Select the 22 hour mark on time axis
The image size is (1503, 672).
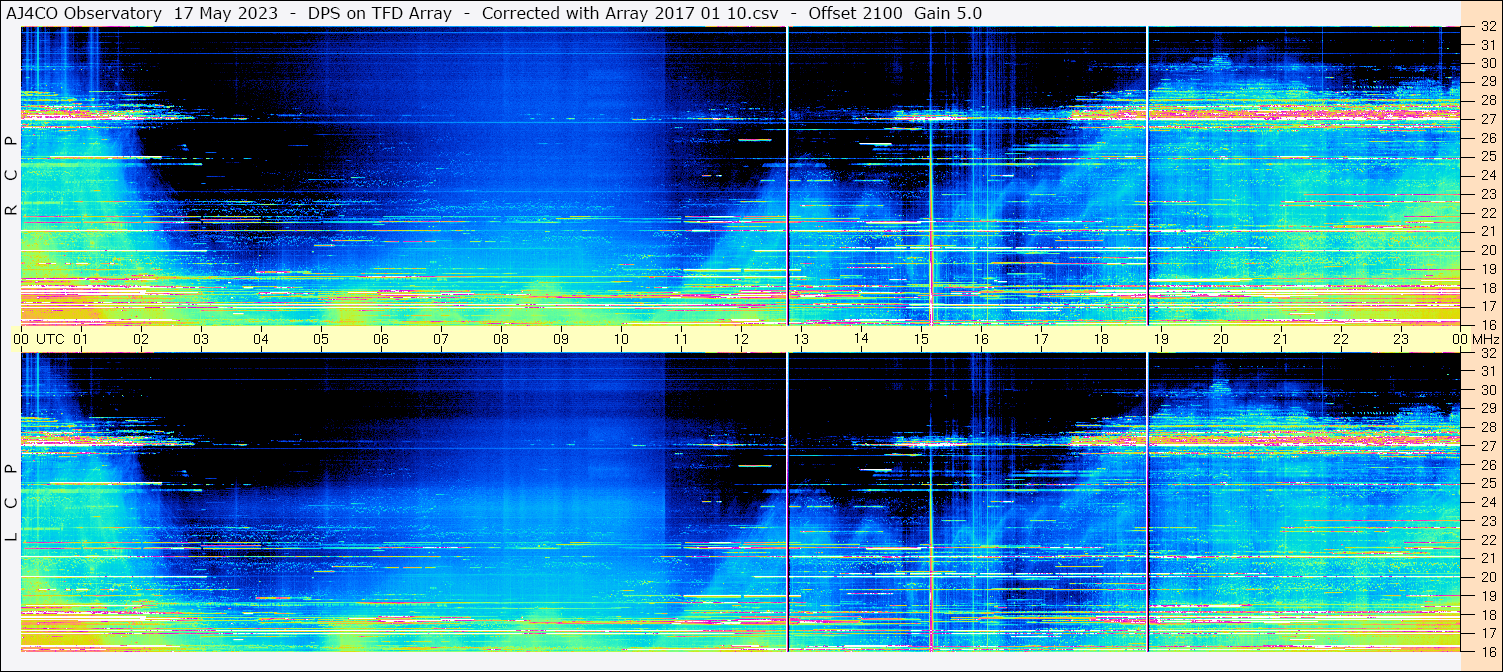point(1341,339)
